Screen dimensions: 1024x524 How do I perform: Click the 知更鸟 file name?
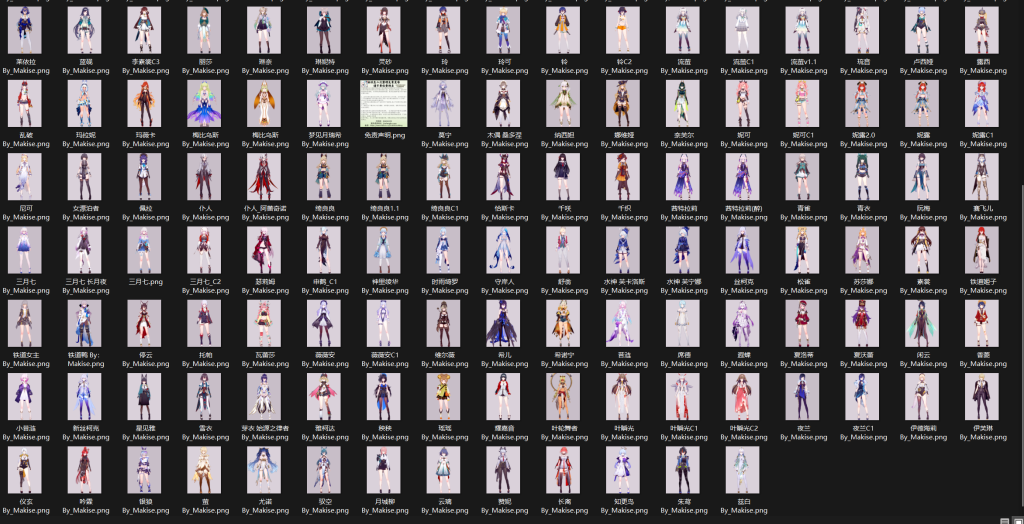pos(622,506)
